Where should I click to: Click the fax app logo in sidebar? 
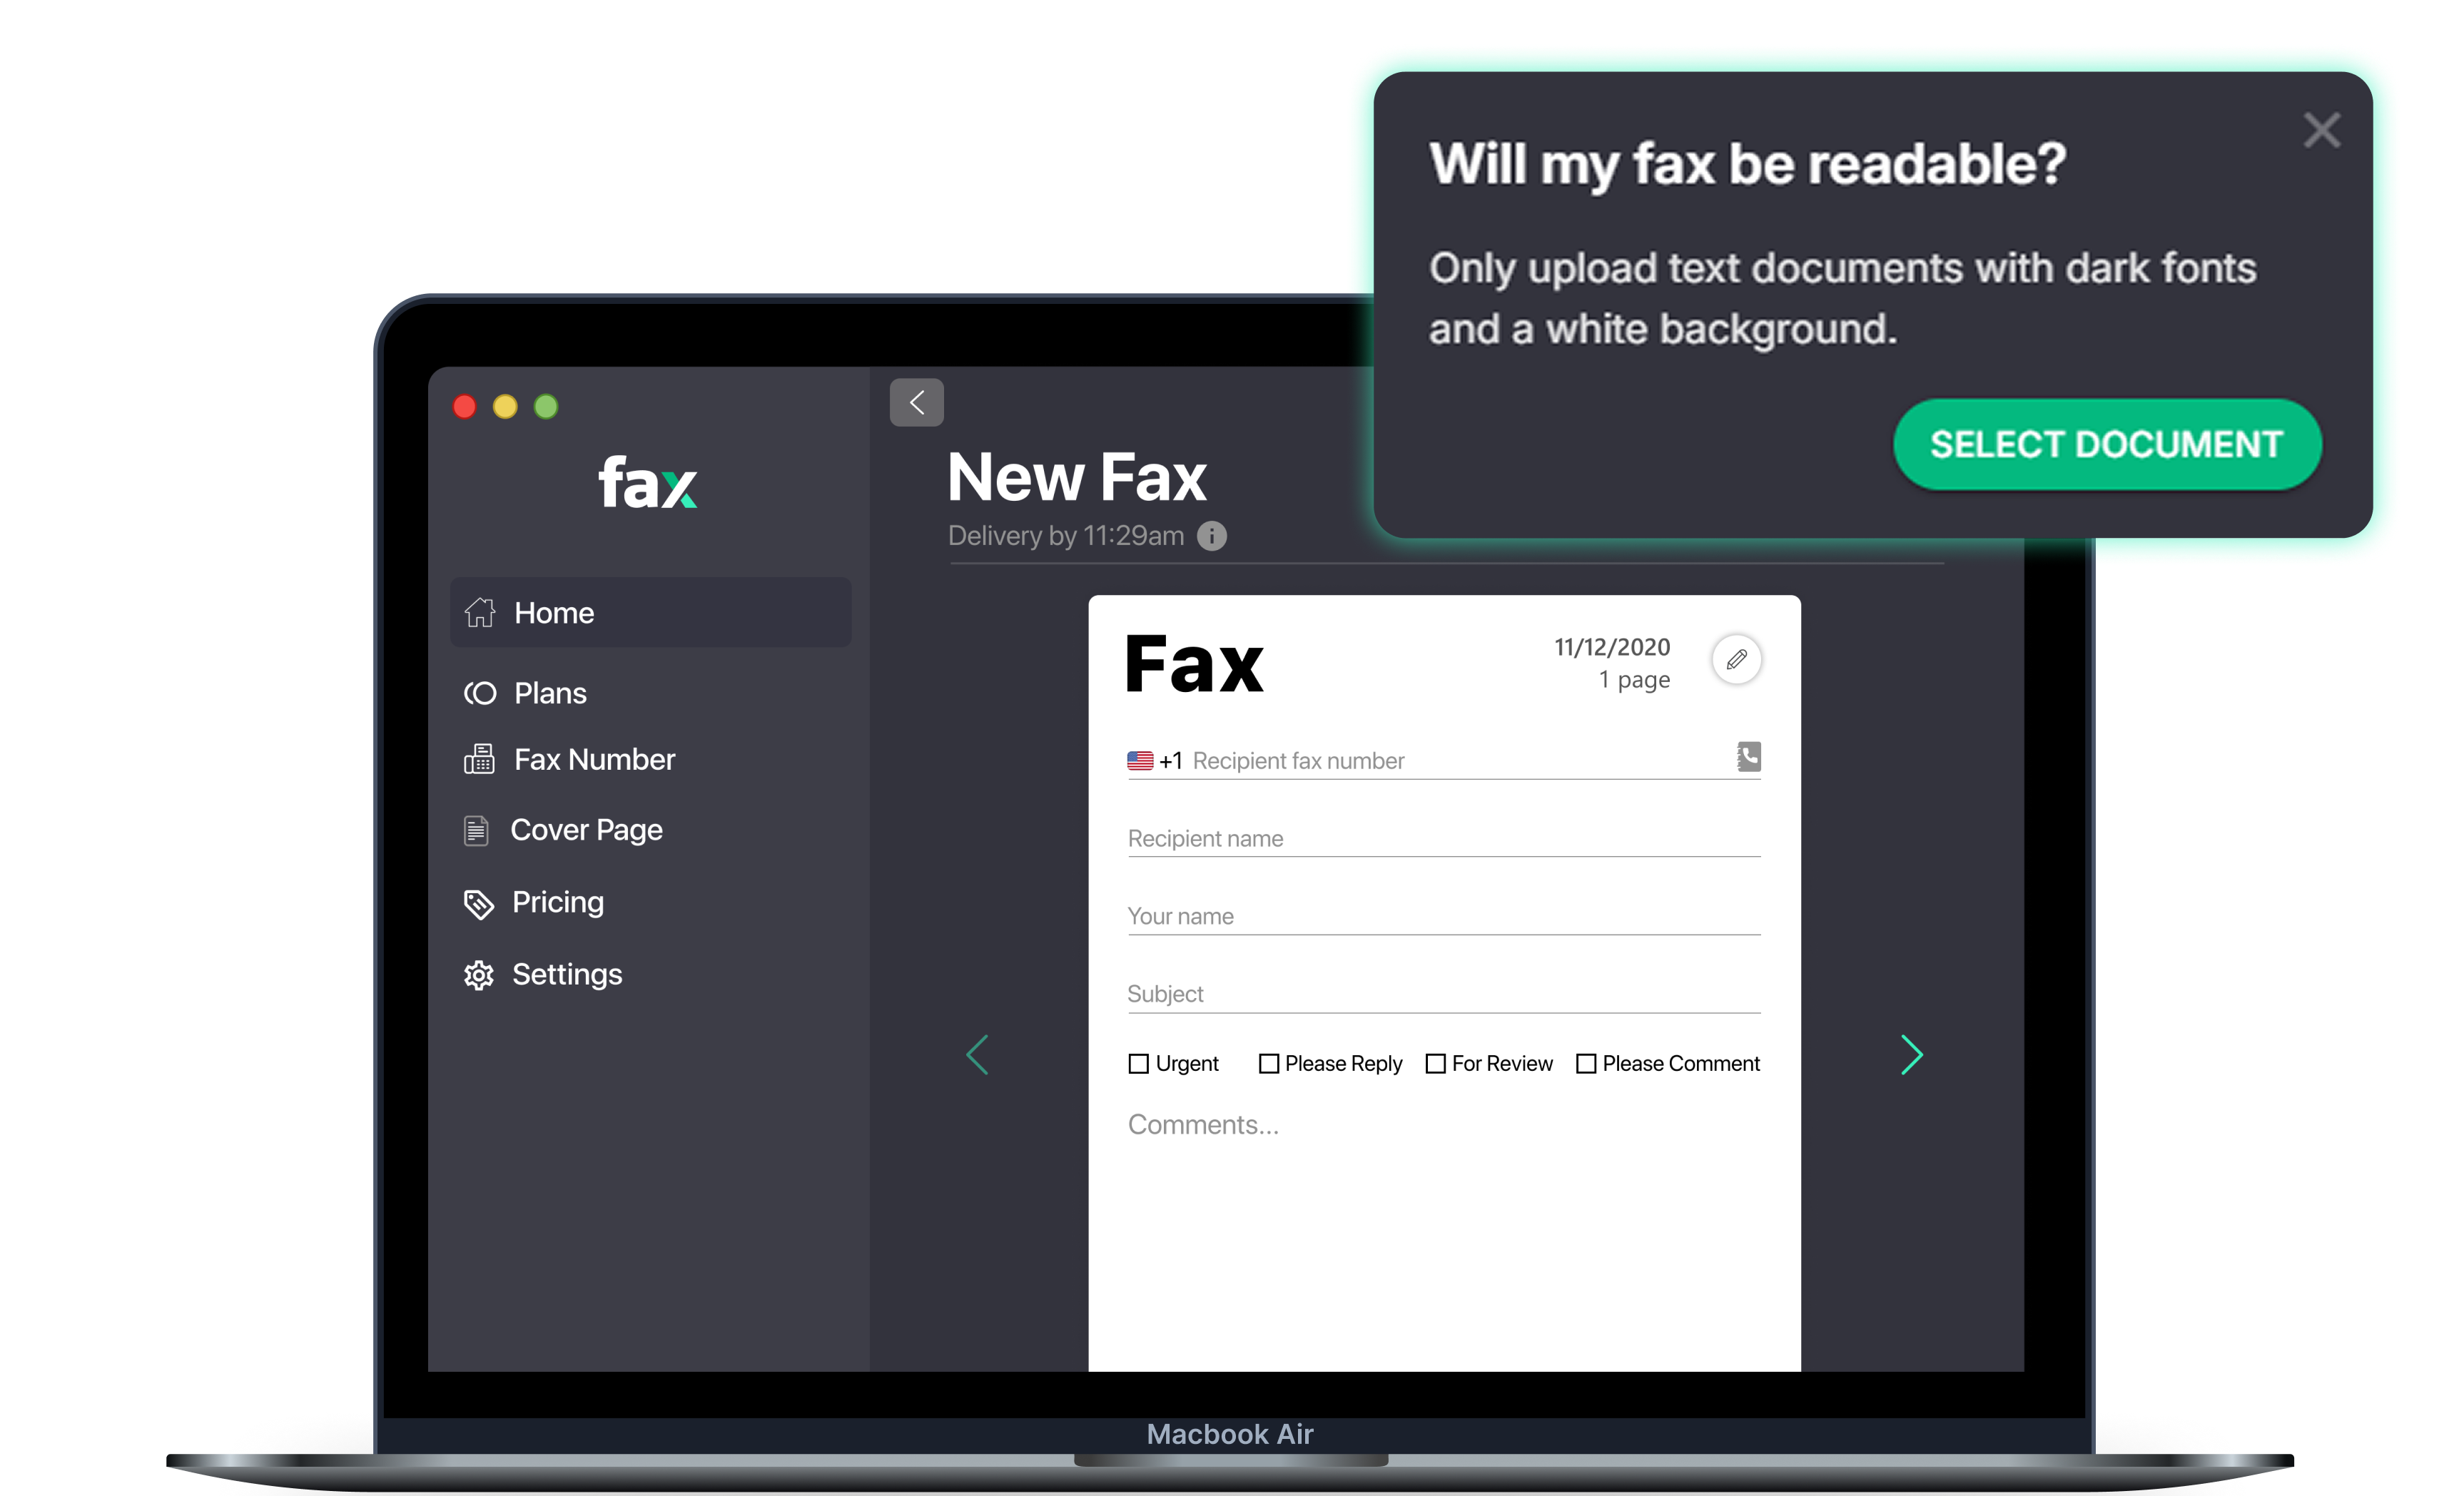(x=647, y=483)
